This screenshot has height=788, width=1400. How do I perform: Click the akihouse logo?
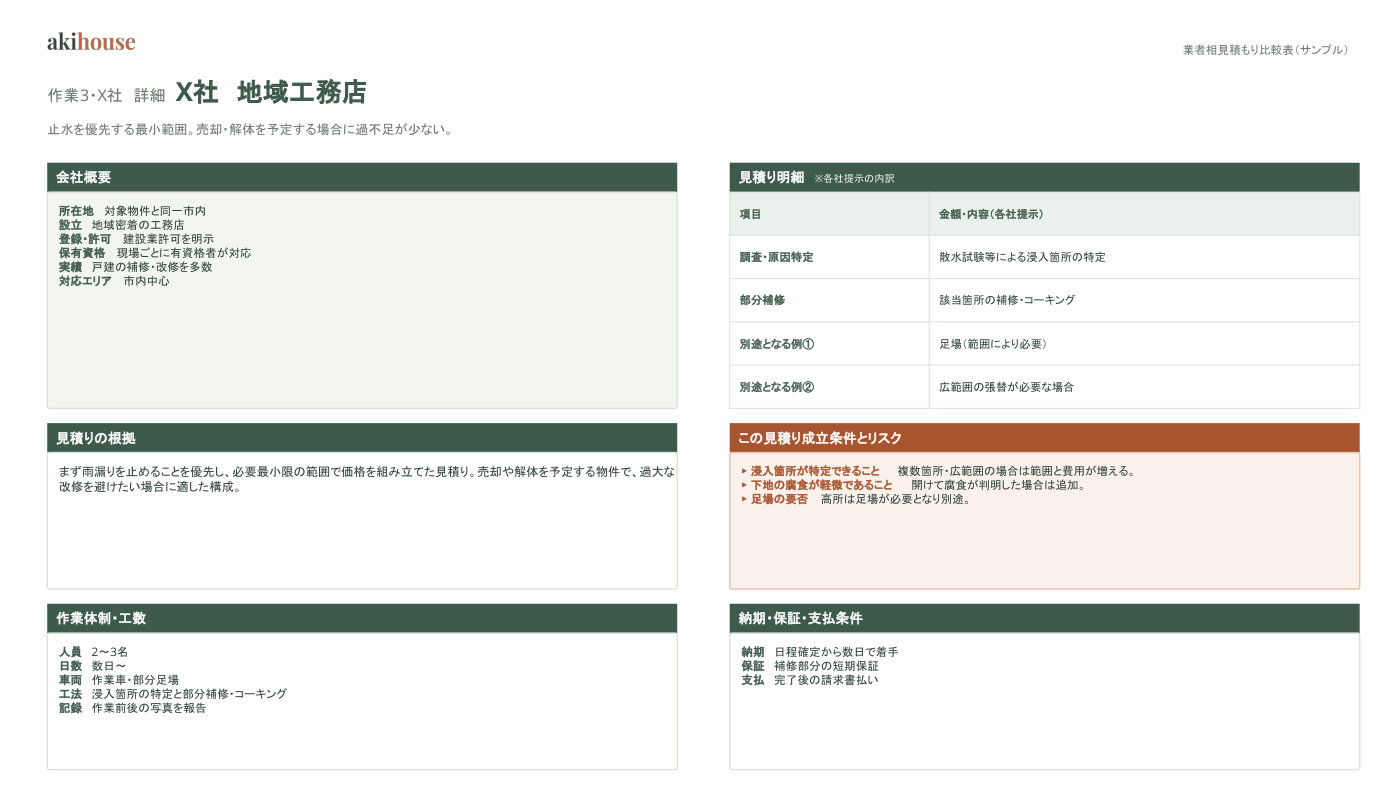coord(91,42)
